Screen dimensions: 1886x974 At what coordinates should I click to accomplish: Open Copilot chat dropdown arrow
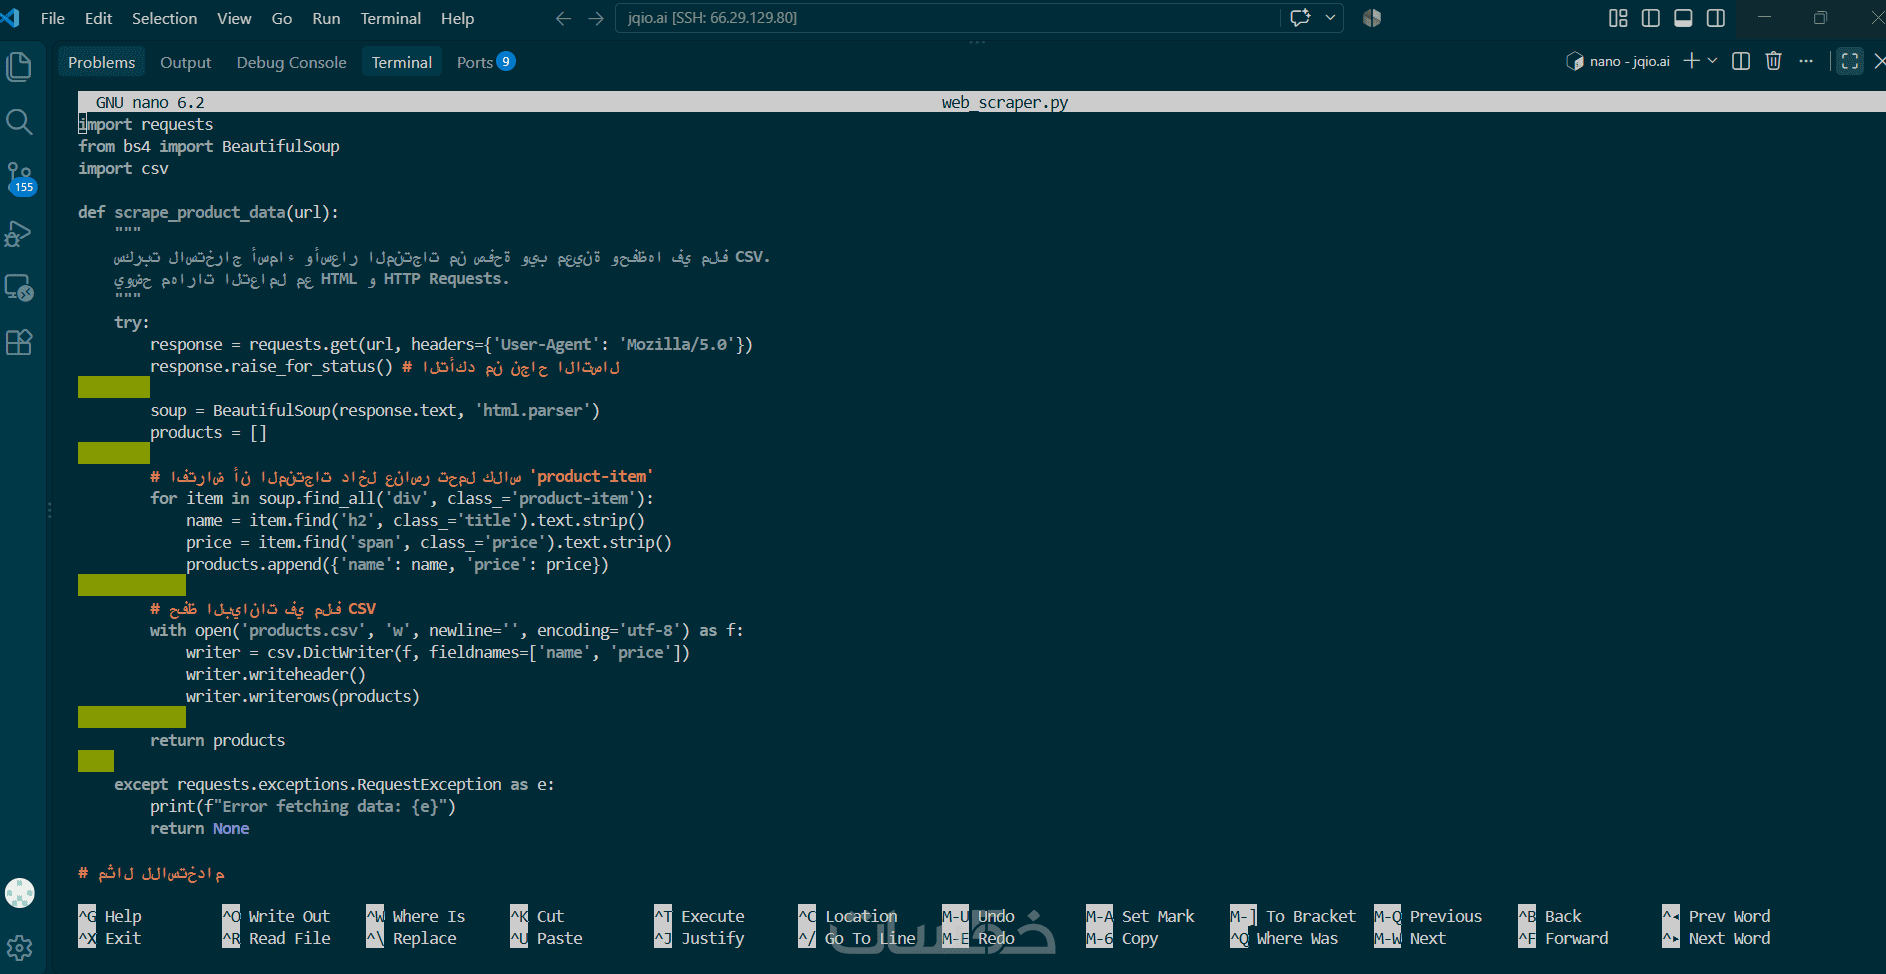tap(1331, 18)
